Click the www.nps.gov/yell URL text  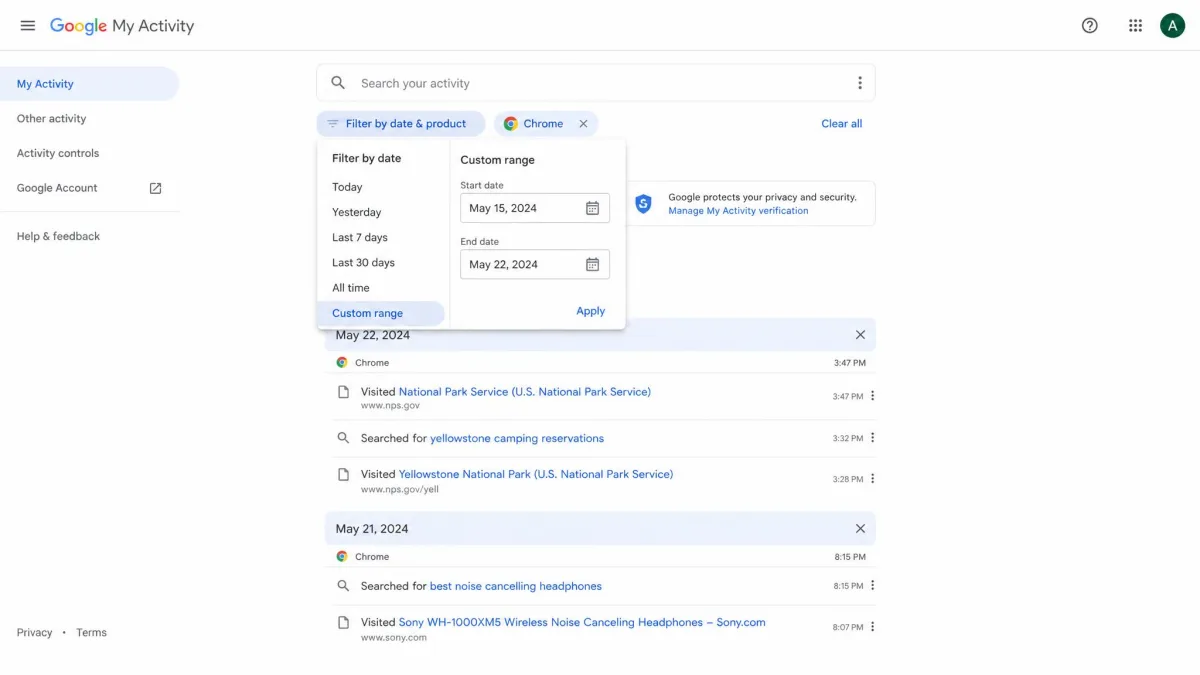pos(400,490)
